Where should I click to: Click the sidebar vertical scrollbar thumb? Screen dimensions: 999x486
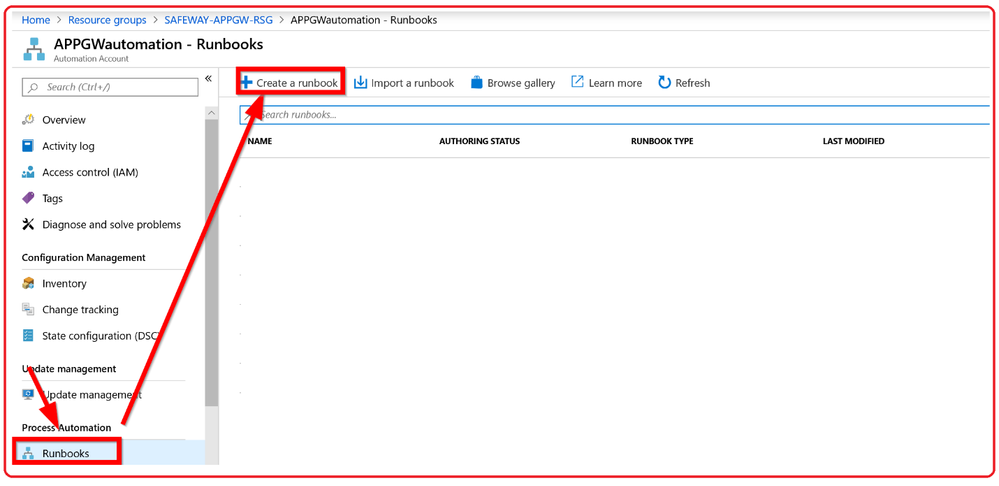tap(212, 262)
